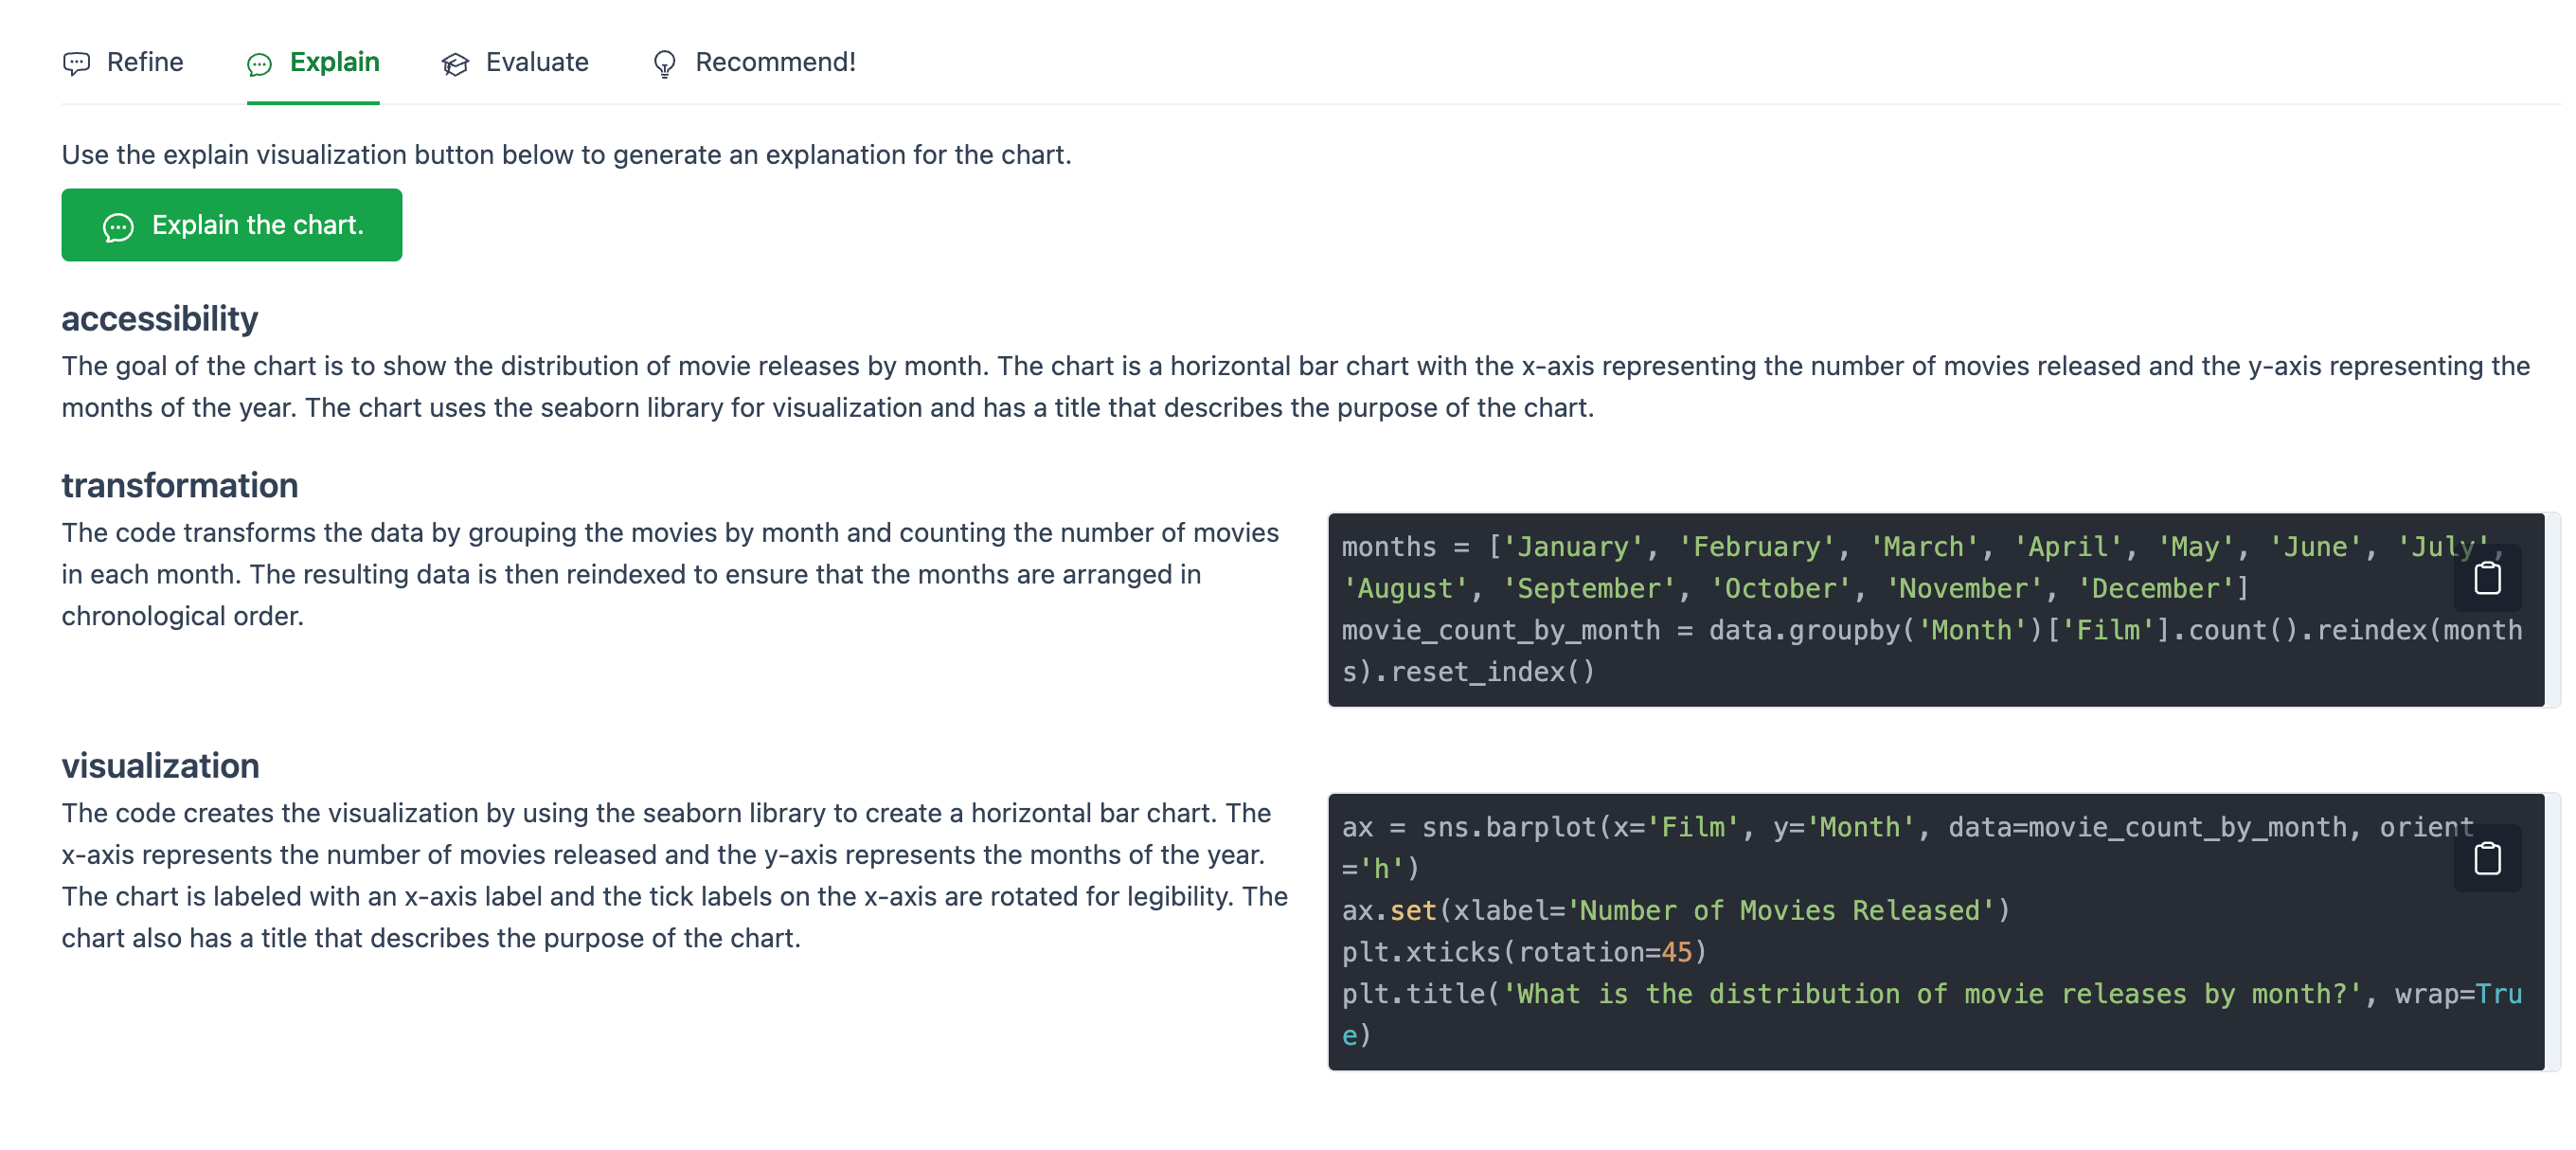Click chat icon inside Explain the chart button

118,227
